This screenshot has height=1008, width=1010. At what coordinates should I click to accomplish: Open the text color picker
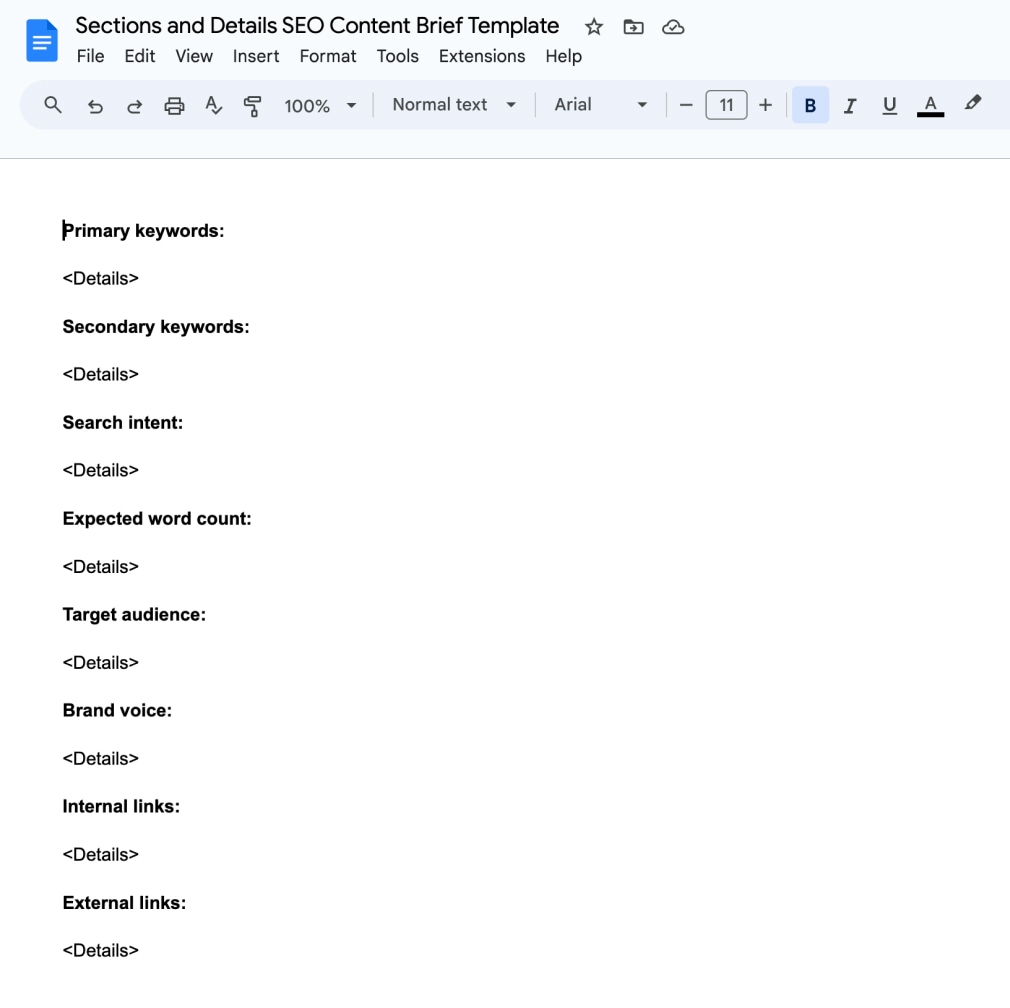[929, 104]
